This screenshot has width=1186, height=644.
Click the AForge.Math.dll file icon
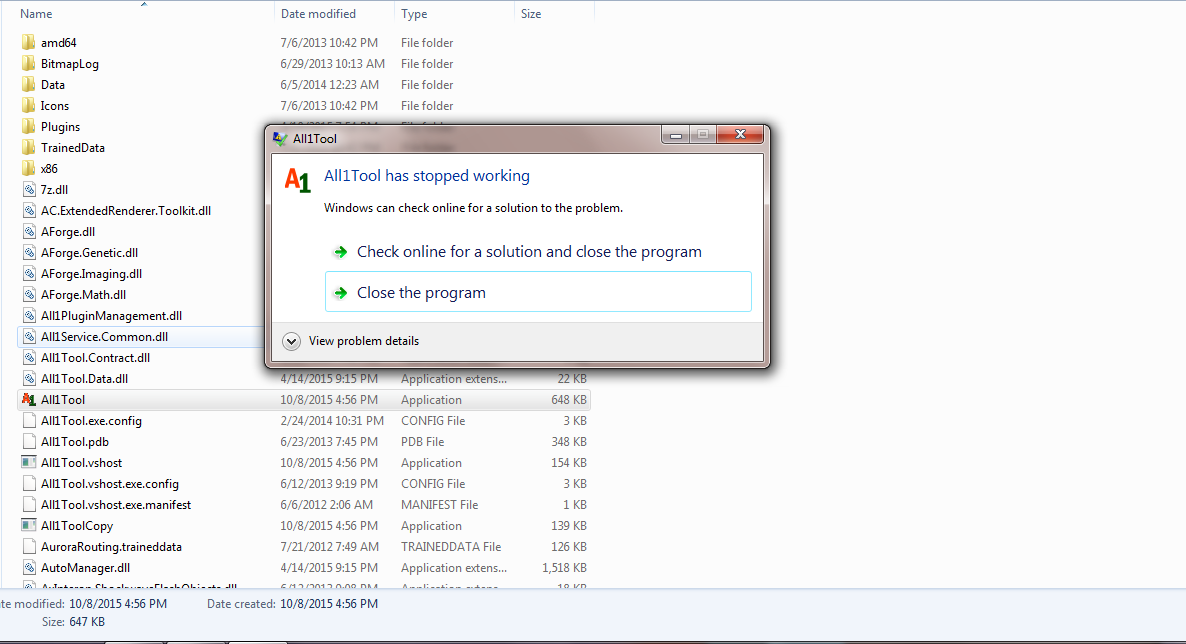pyautogui.click(x=29, y=294)
